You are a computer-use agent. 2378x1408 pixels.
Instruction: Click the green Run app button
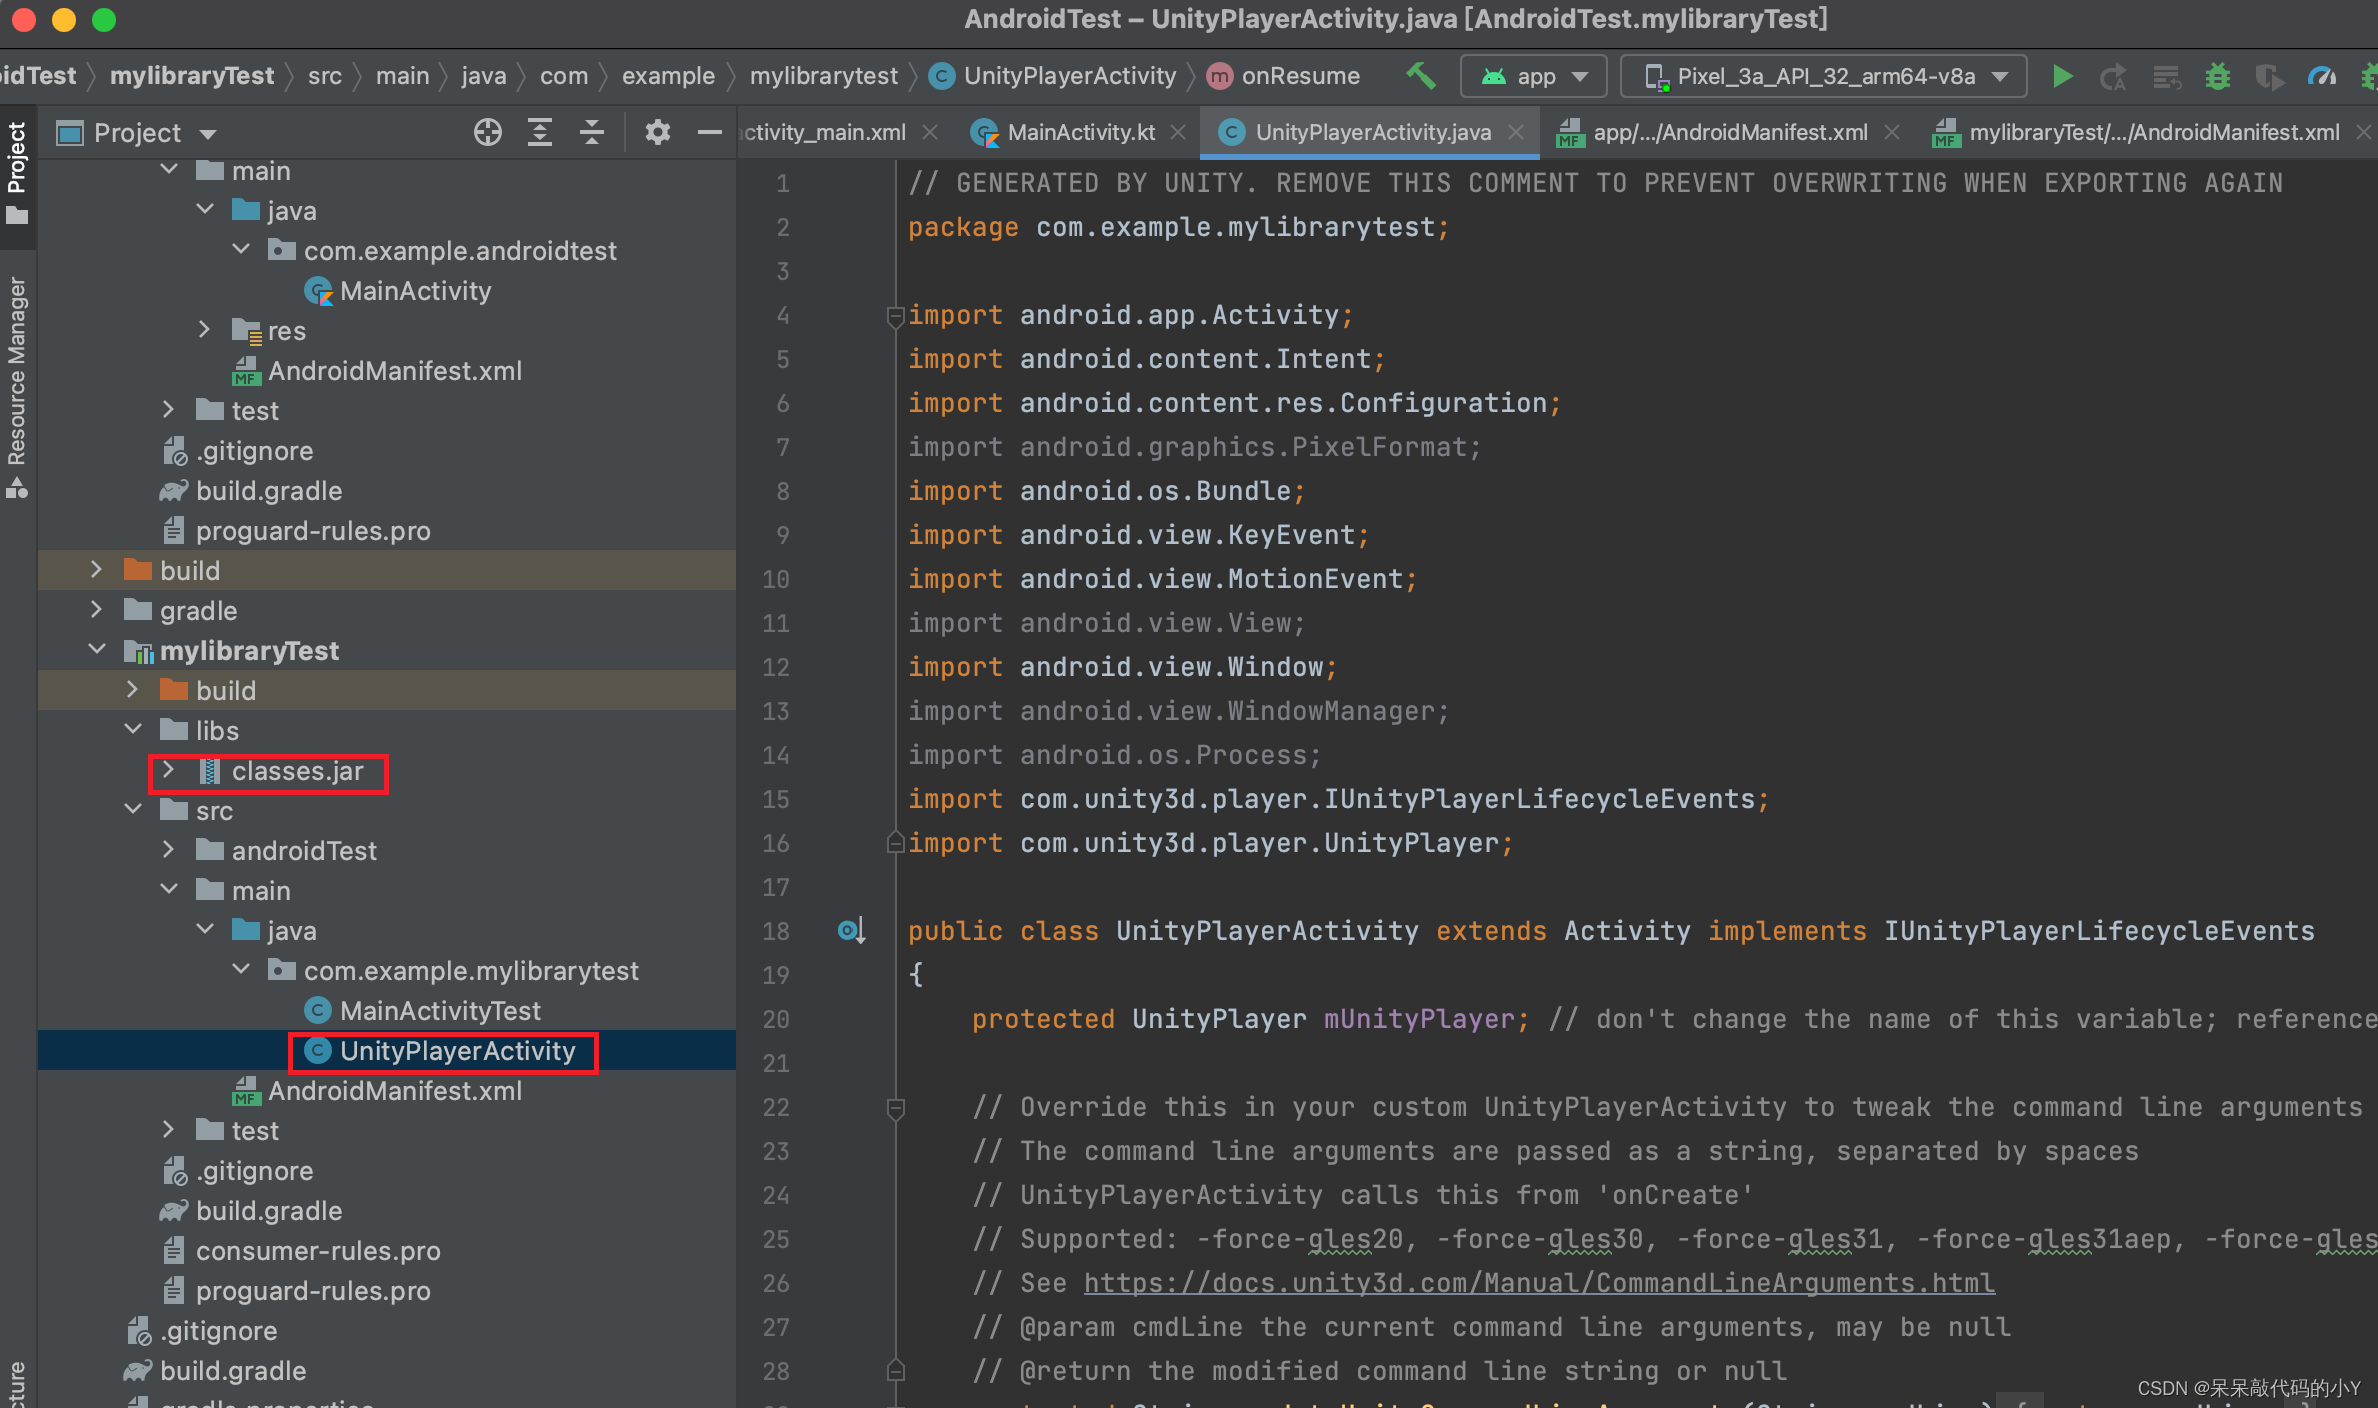point(2062,77)
